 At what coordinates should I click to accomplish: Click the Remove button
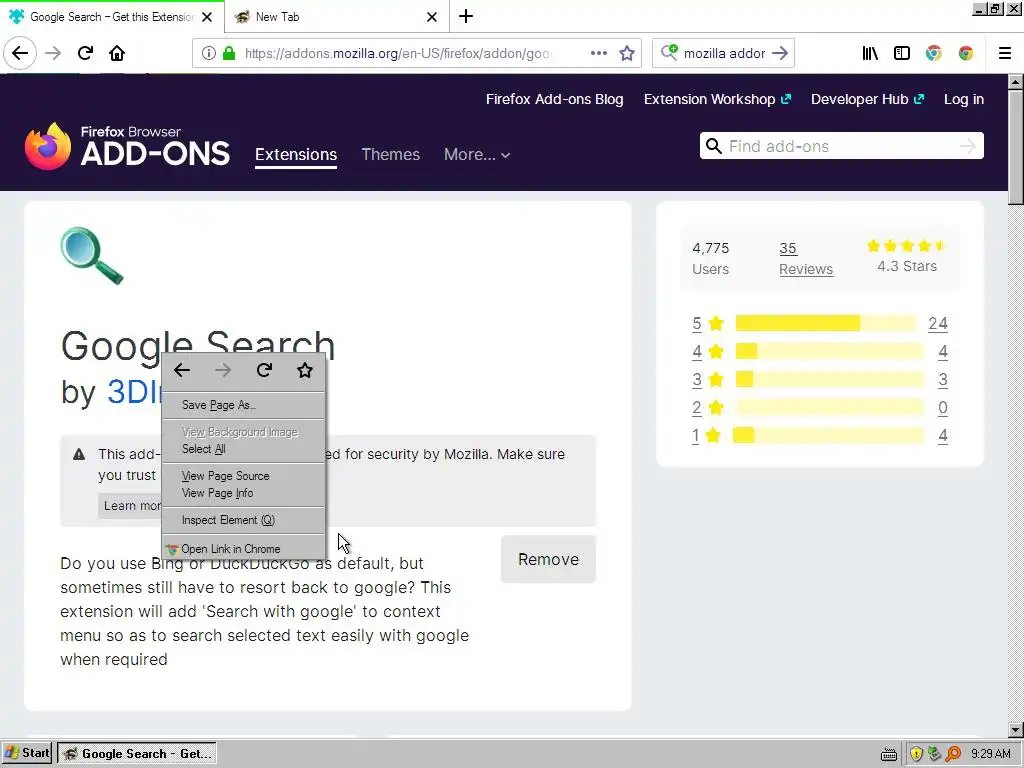click(548, 560)
